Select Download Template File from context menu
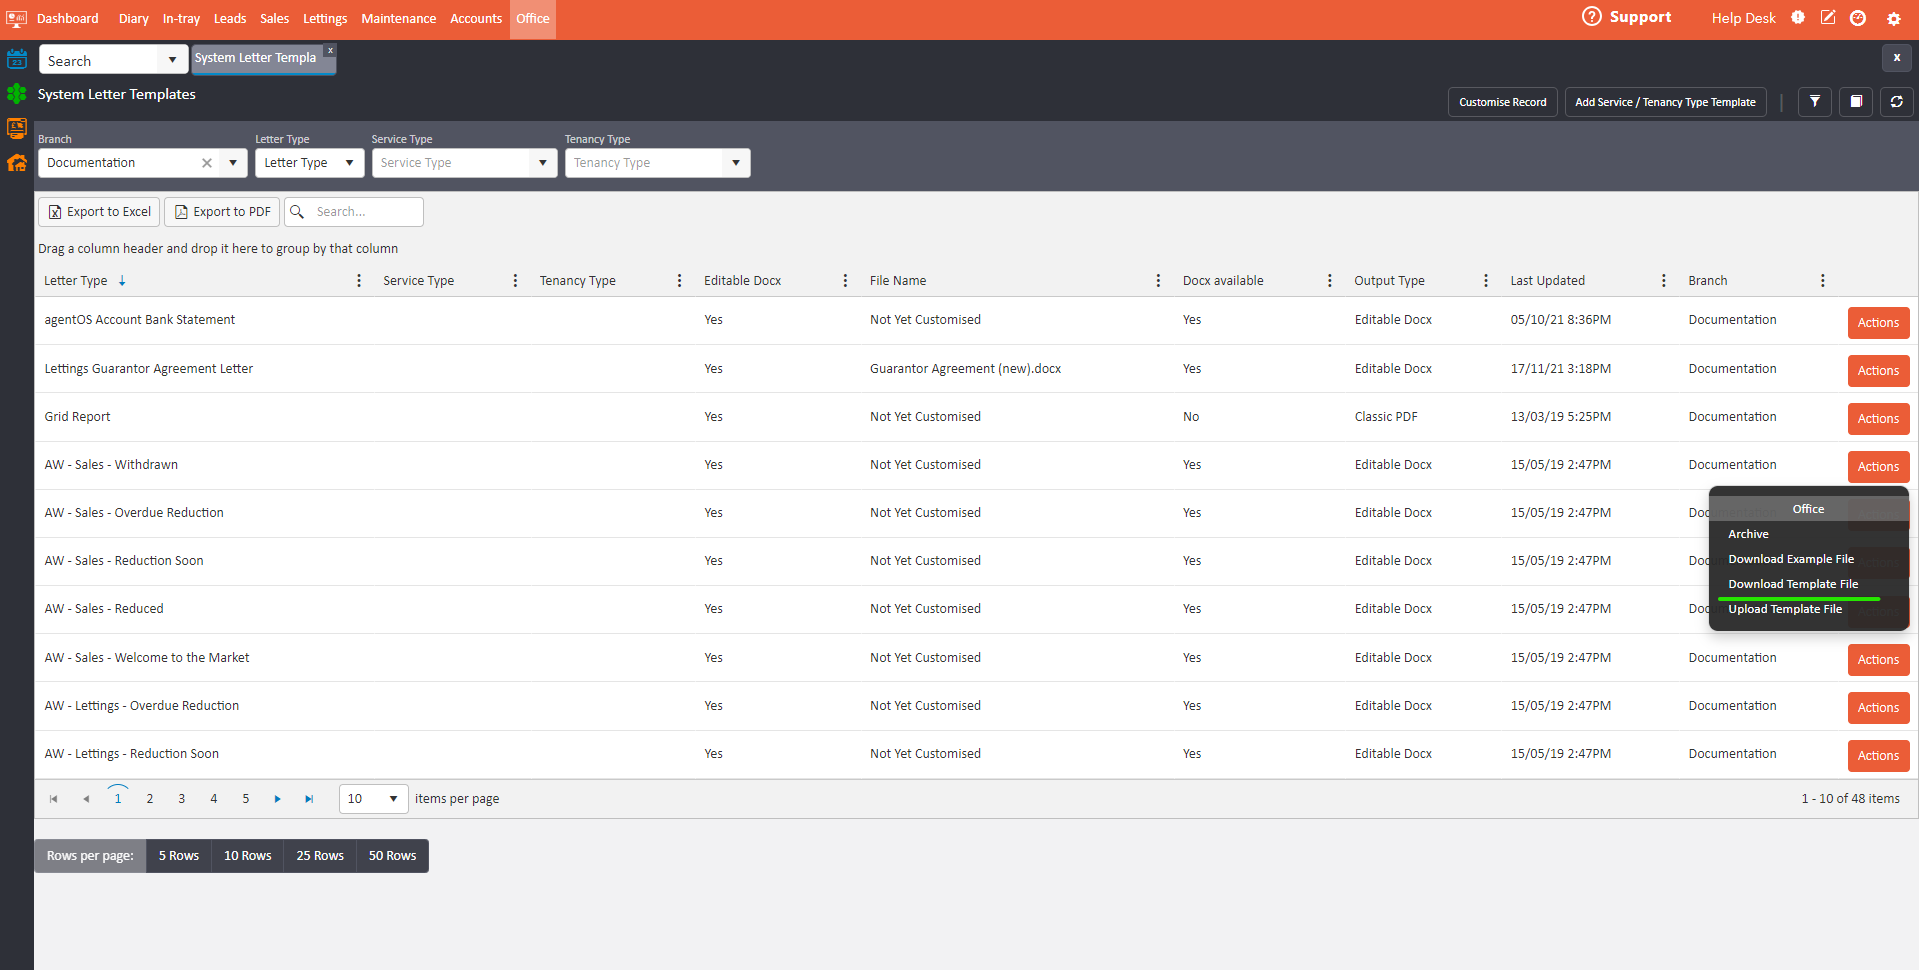 click(x=1793, y=584)
